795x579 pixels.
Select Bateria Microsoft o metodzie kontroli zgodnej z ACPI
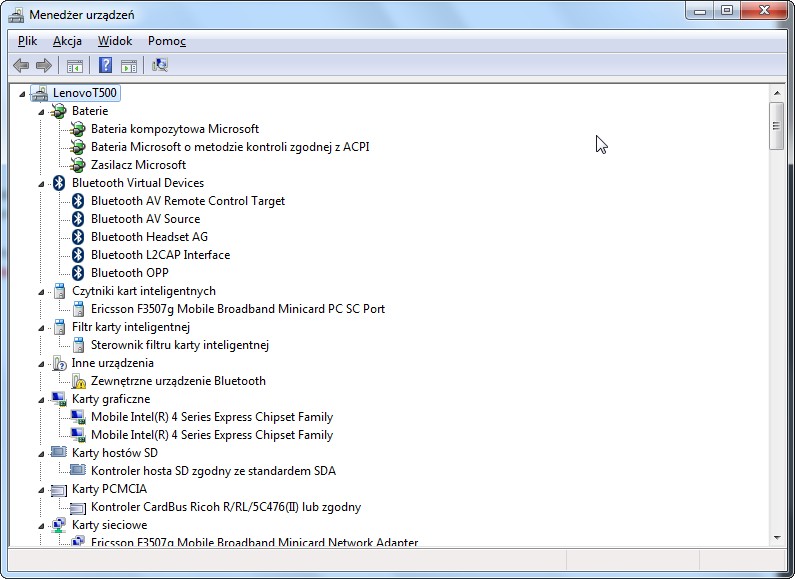tap(230, 147)
